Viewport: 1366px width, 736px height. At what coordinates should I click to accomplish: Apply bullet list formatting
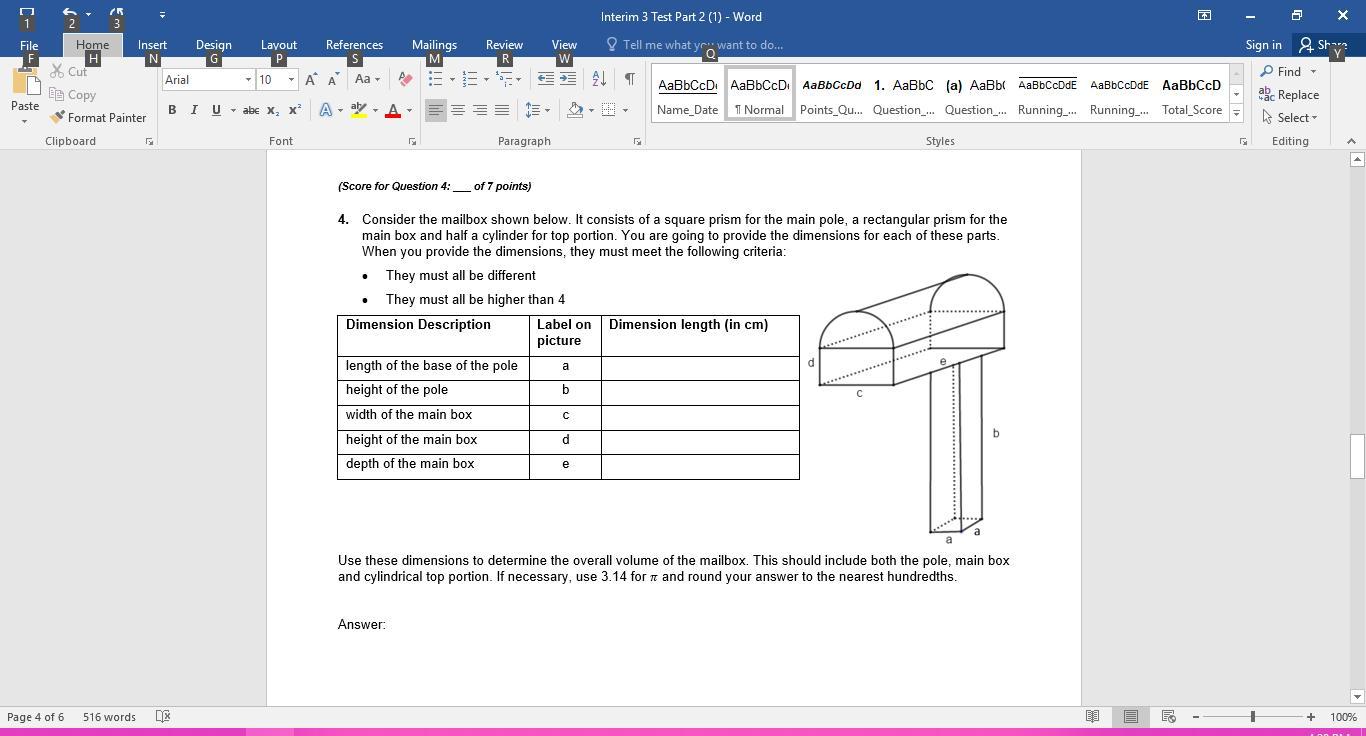coord(435,79)
